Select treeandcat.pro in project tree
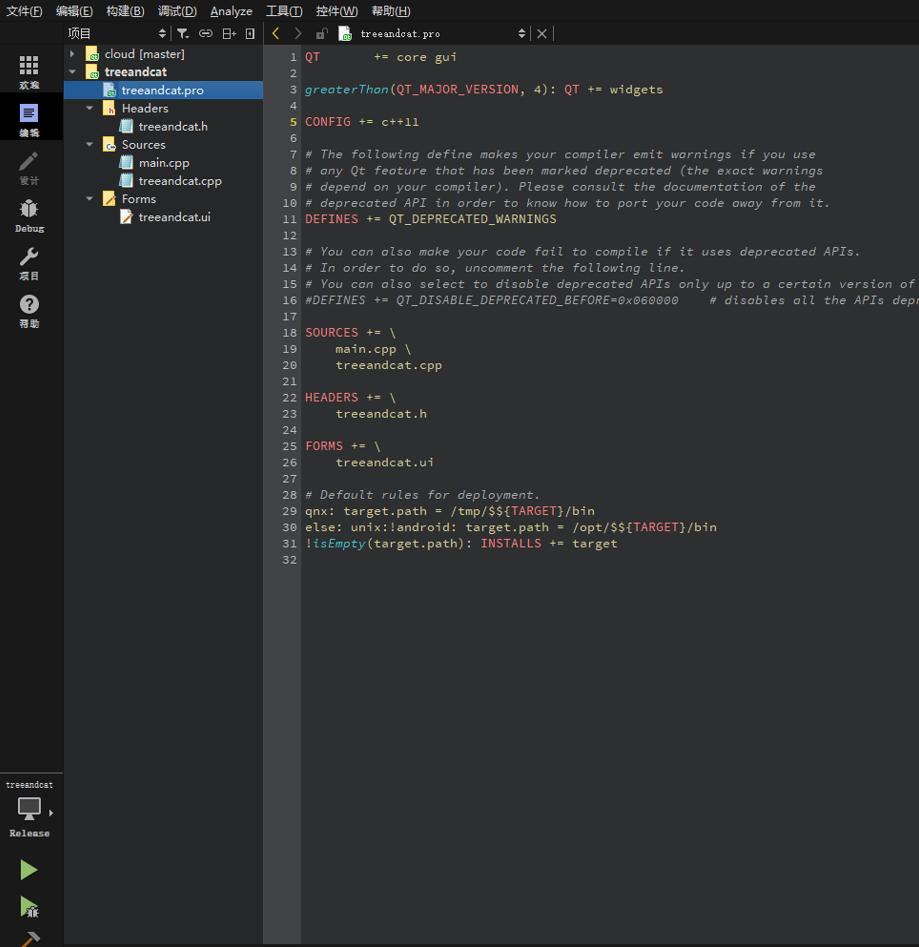919x947 pixels. pyautogui.click(x=162, y=90)
